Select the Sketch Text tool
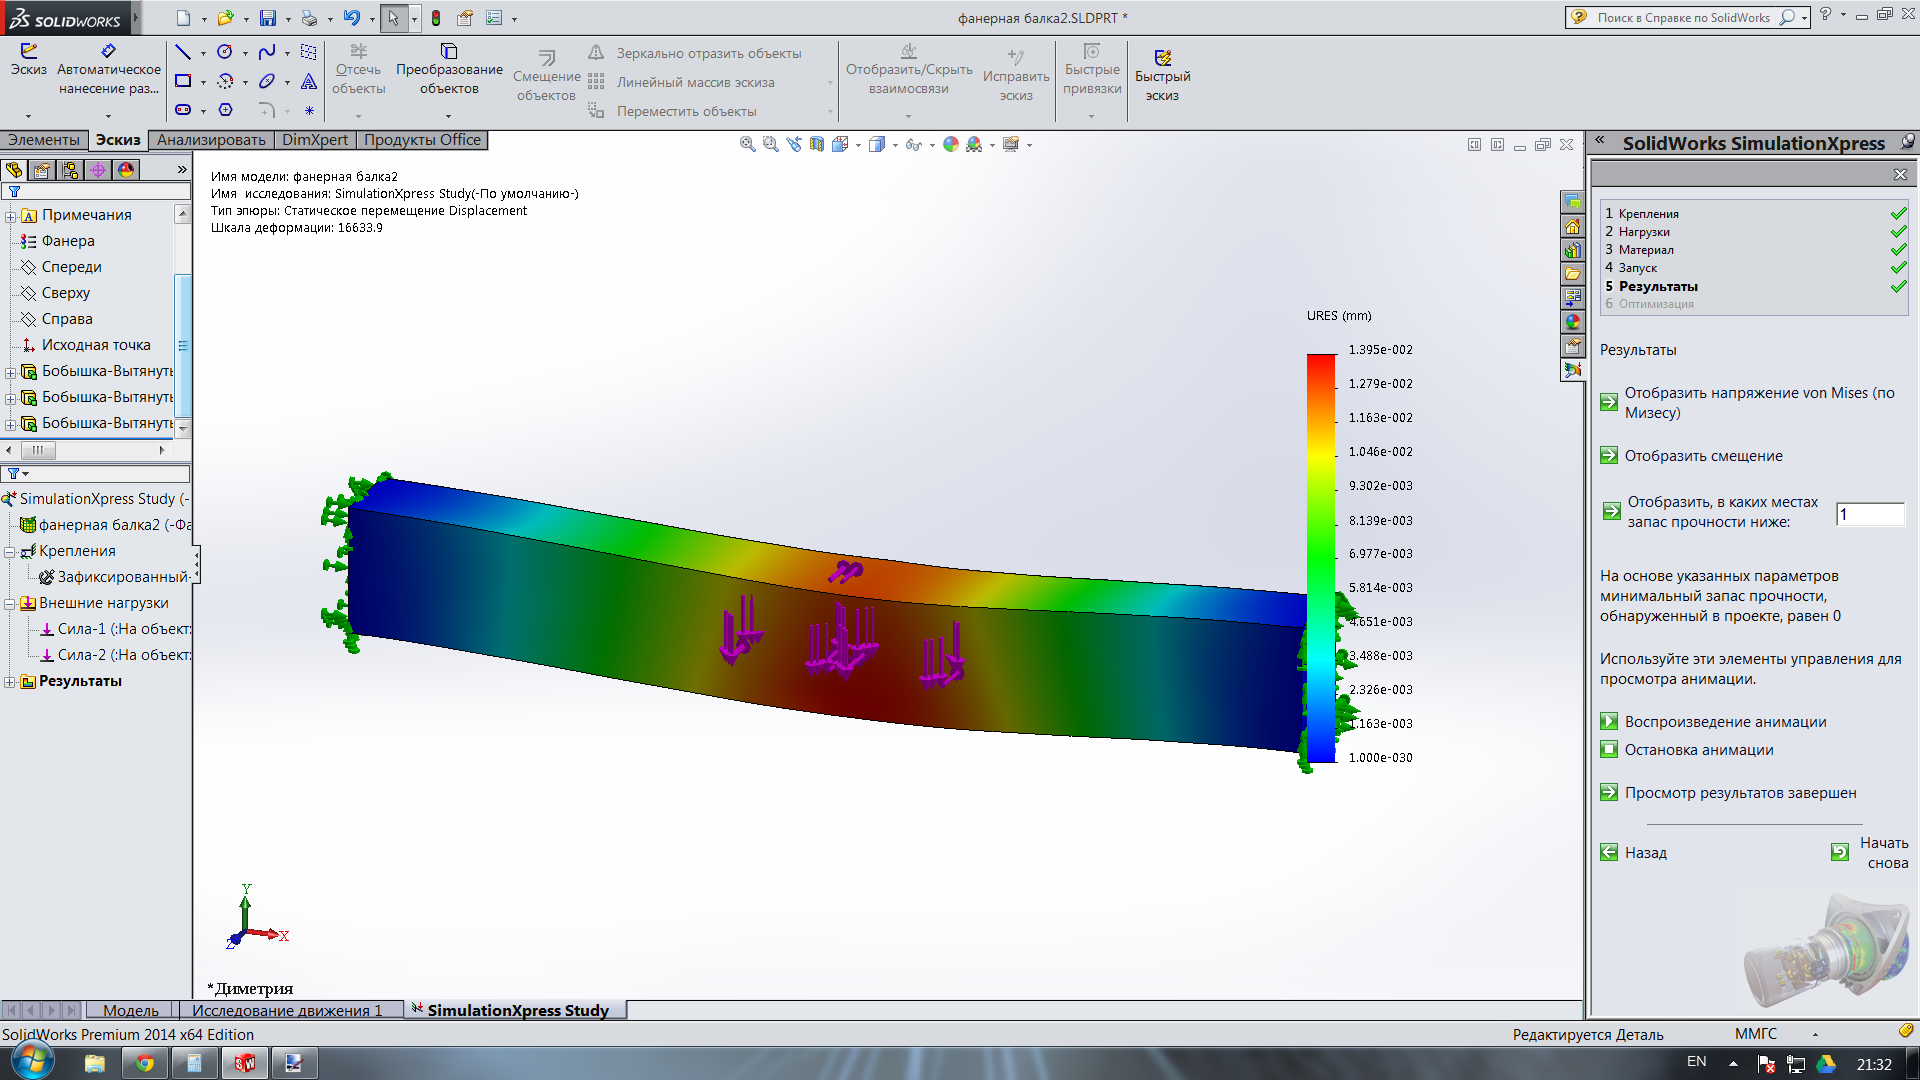The width and height of the screenshot is (1920, 1080). click(309, 81)
